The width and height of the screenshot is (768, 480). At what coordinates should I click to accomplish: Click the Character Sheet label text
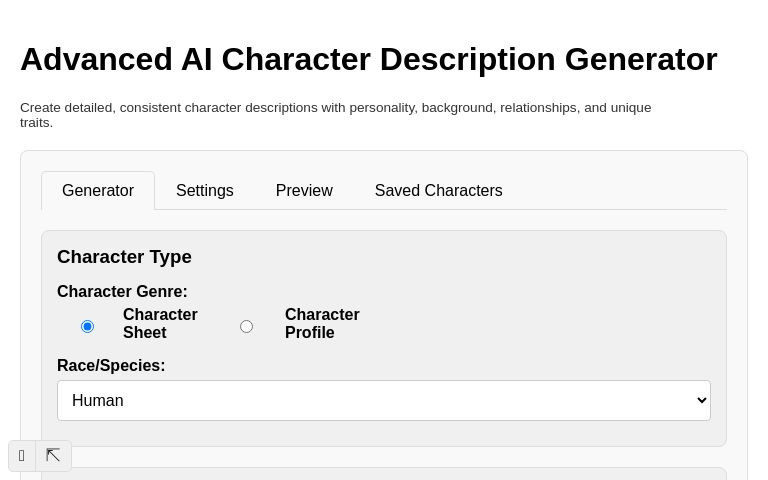pos(160,323)
